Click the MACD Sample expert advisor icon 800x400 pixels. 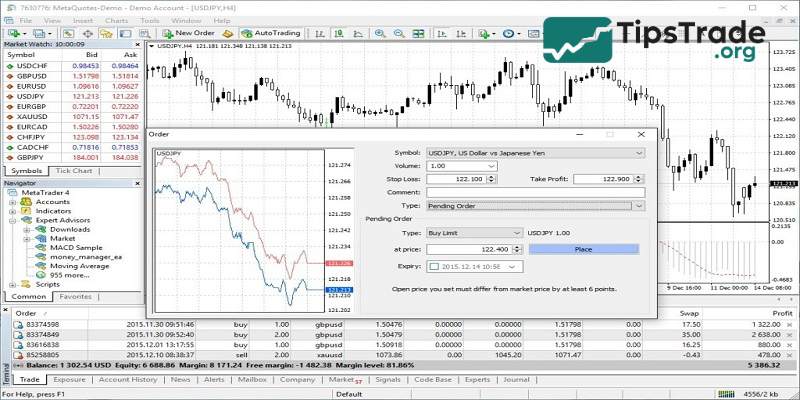[41, 246]
